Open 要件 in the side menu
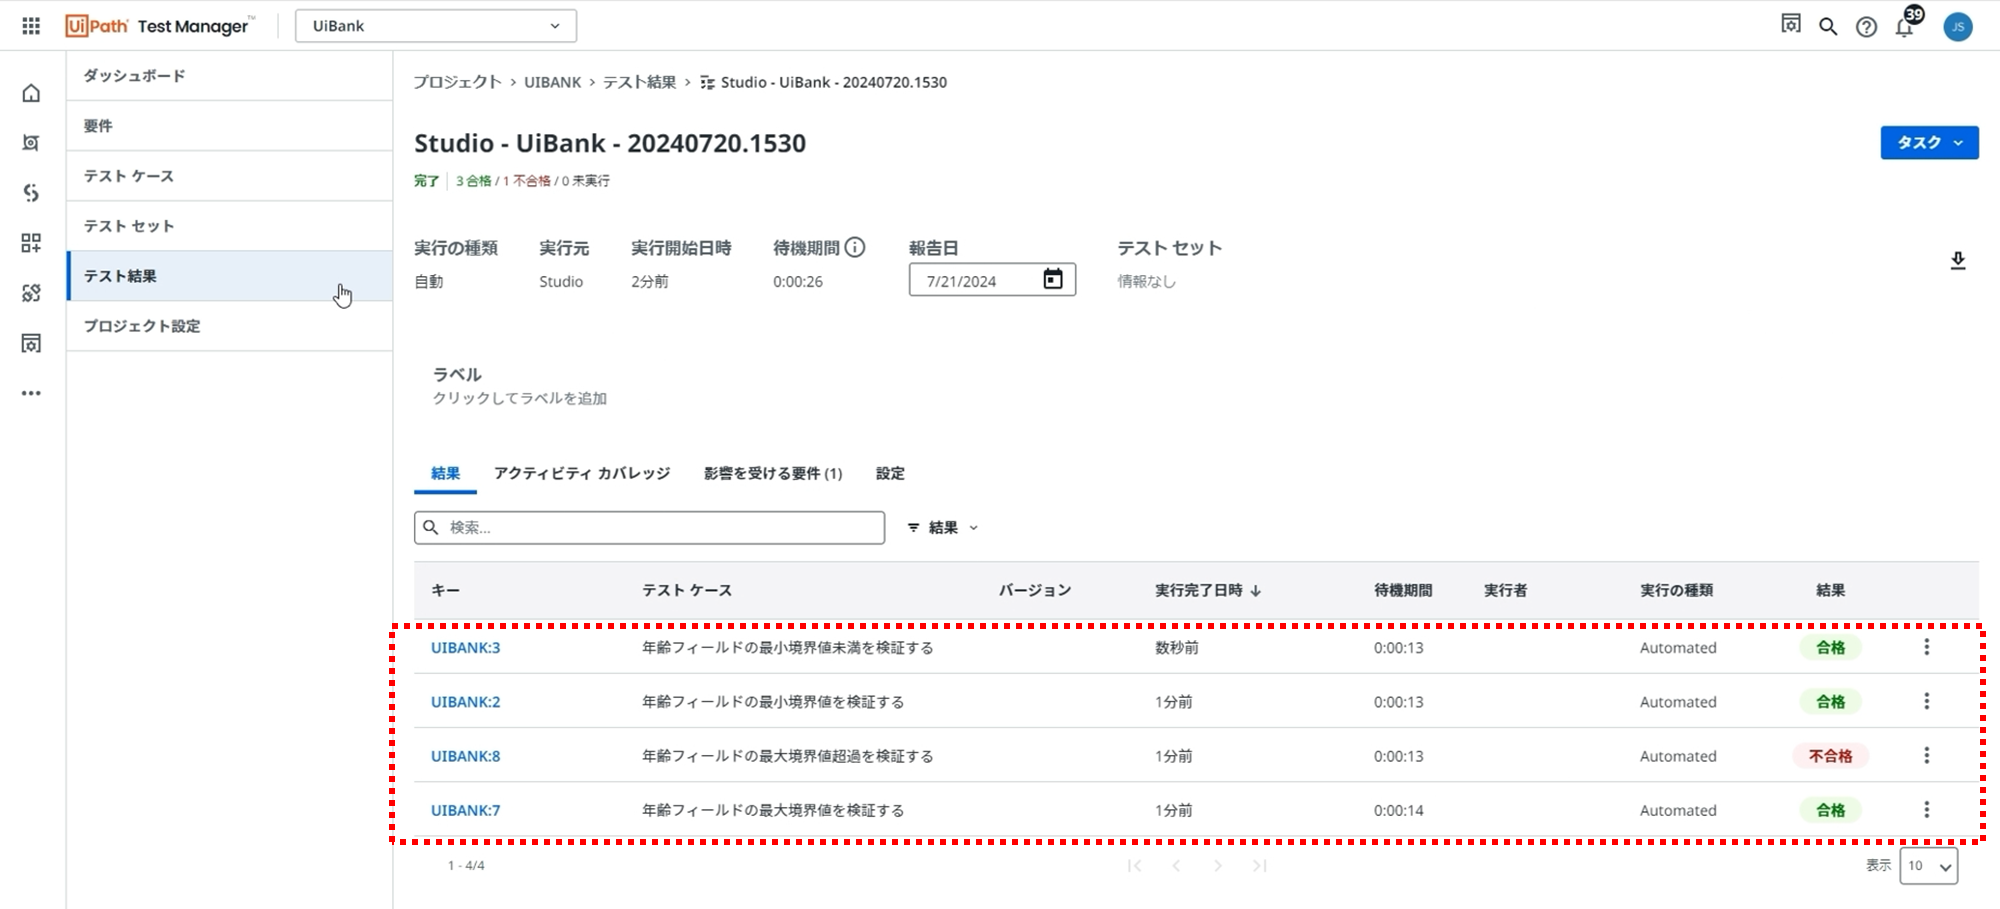This screenshot has width=2000, height=909. click(x=229, y=126)
